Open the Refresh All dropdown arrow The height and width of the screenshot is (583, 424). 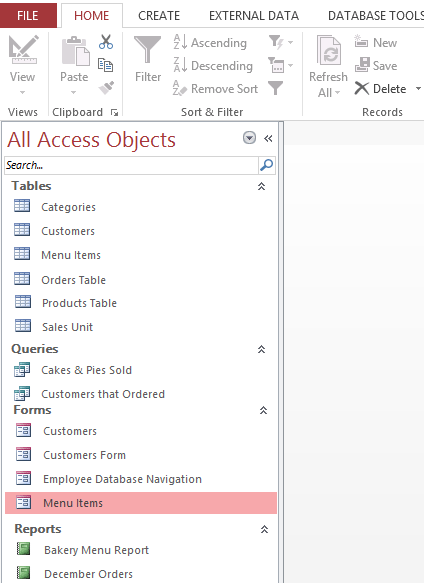(x=337, y=92)
